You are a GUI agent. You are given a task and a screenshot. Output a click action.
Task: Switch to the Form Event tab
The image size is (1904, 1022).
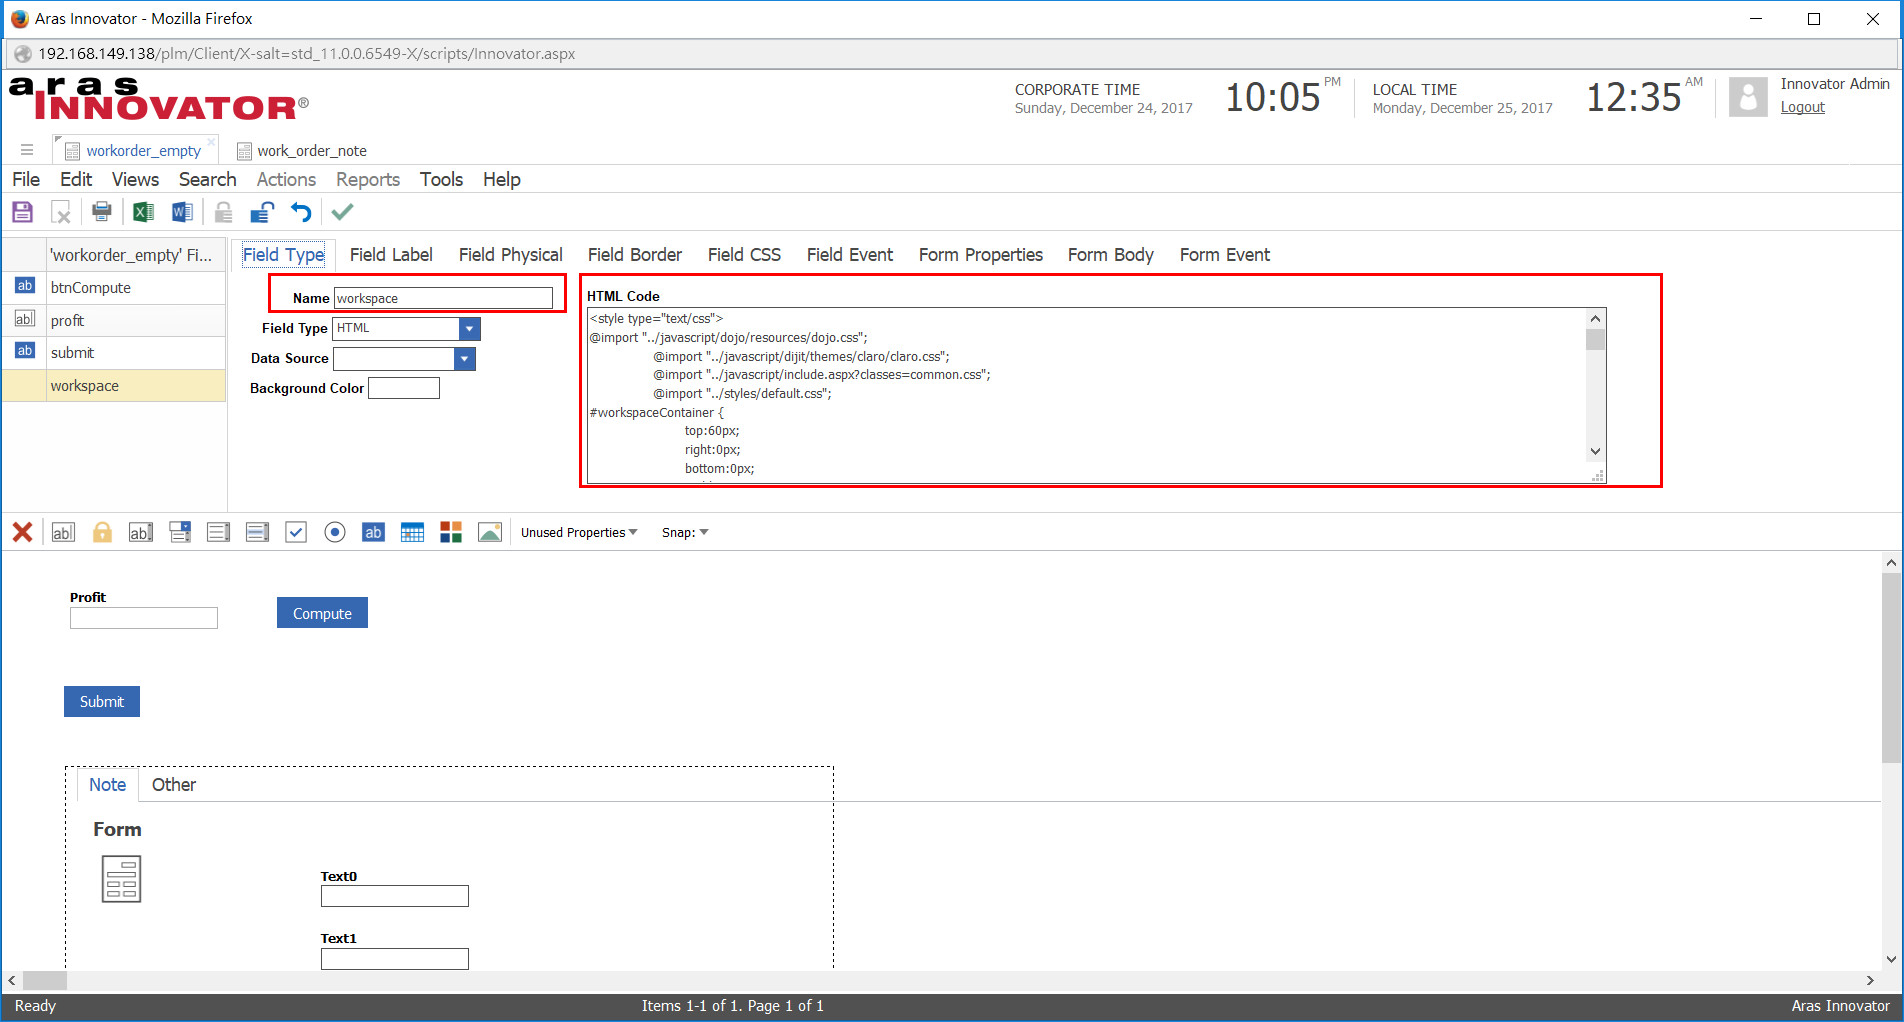click(1224, 255)
